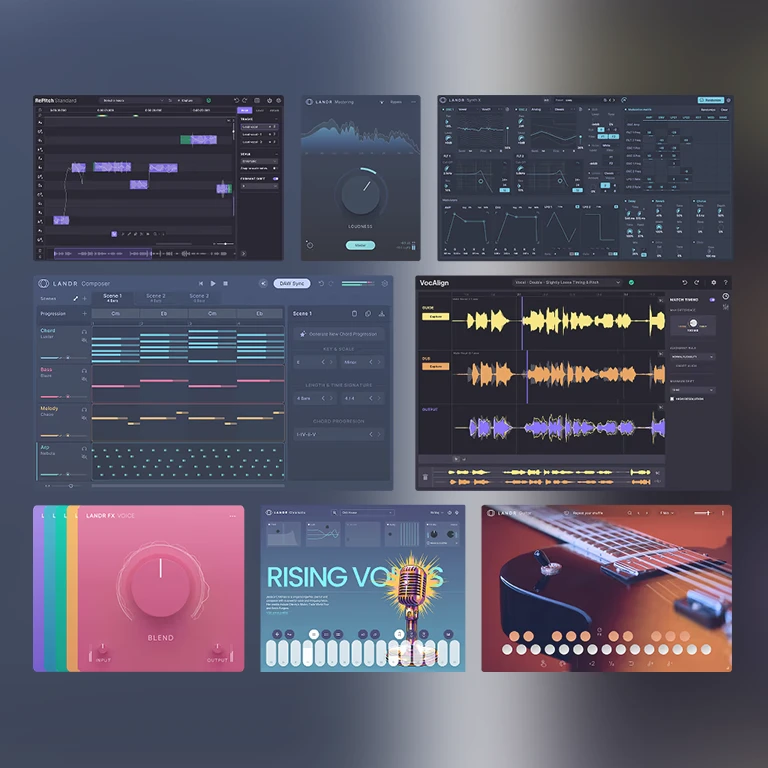Viewport: 768px width, 768px height.
Task: Step the 4/4 time signature forward
Action: click(379, 398)
